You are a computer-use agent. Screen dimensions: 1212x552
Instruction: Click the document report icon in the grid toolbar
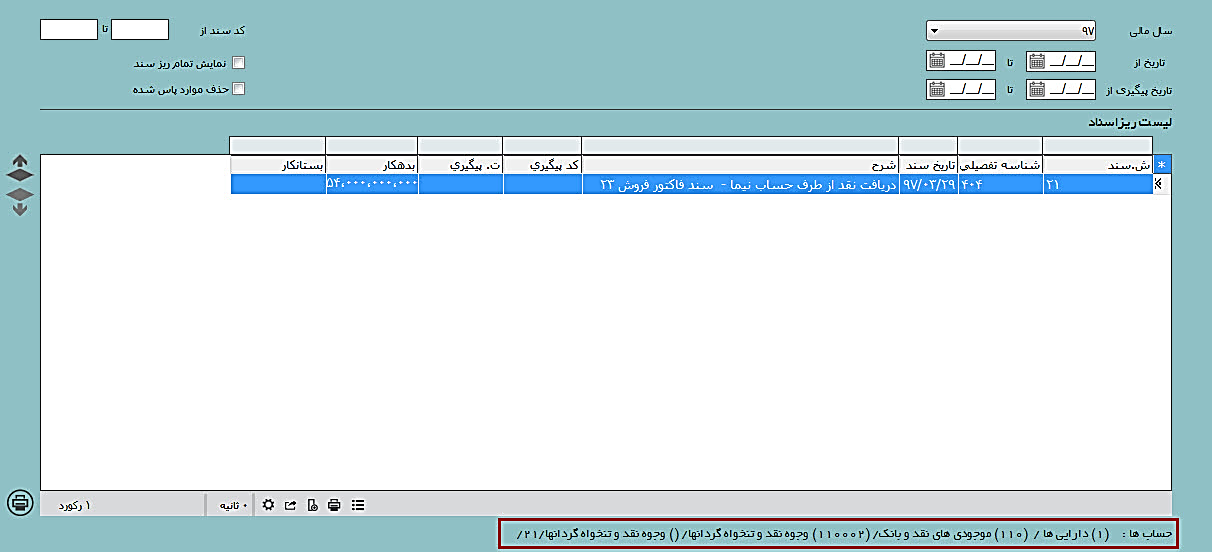click(312, 505)
